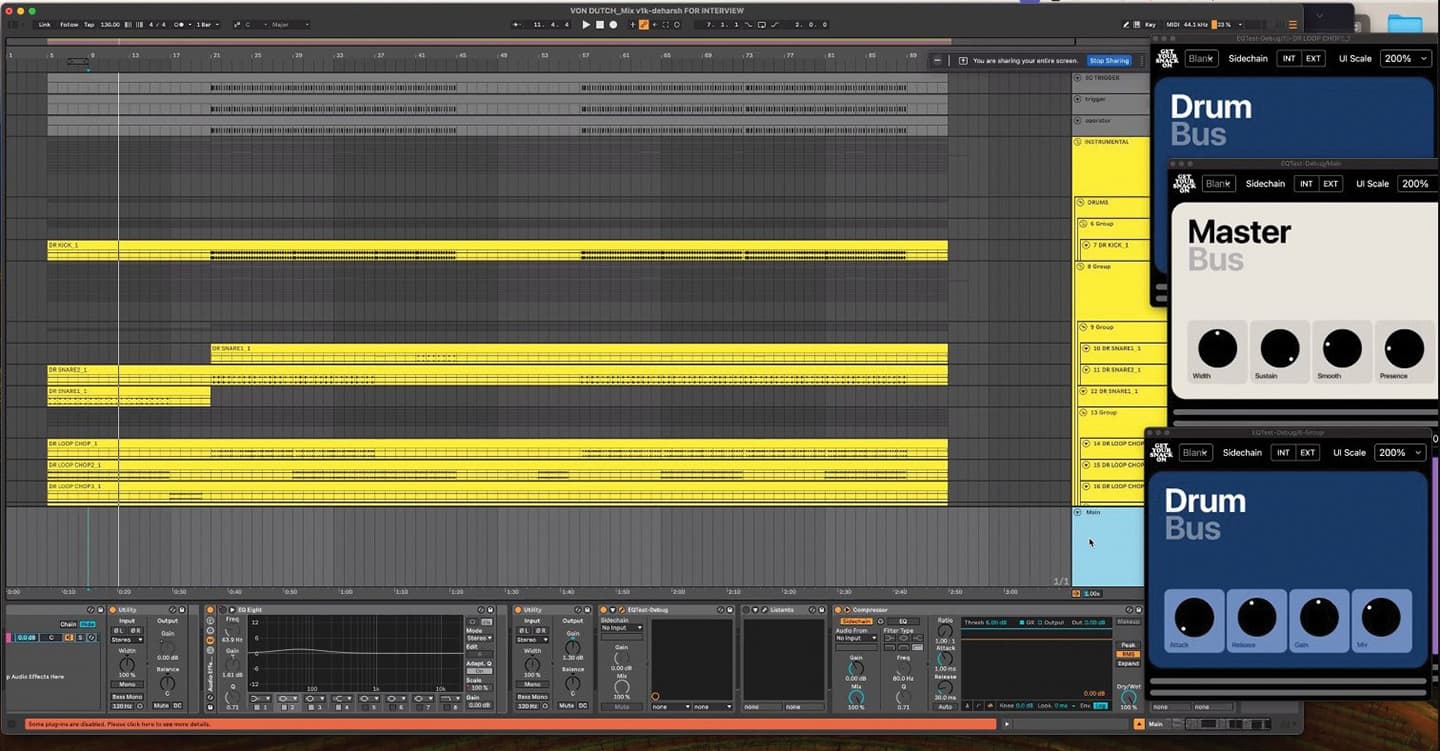Select RMS mode in the Compressor
The height and width of the screenshot is (751, 1440).
(1128, 654)
